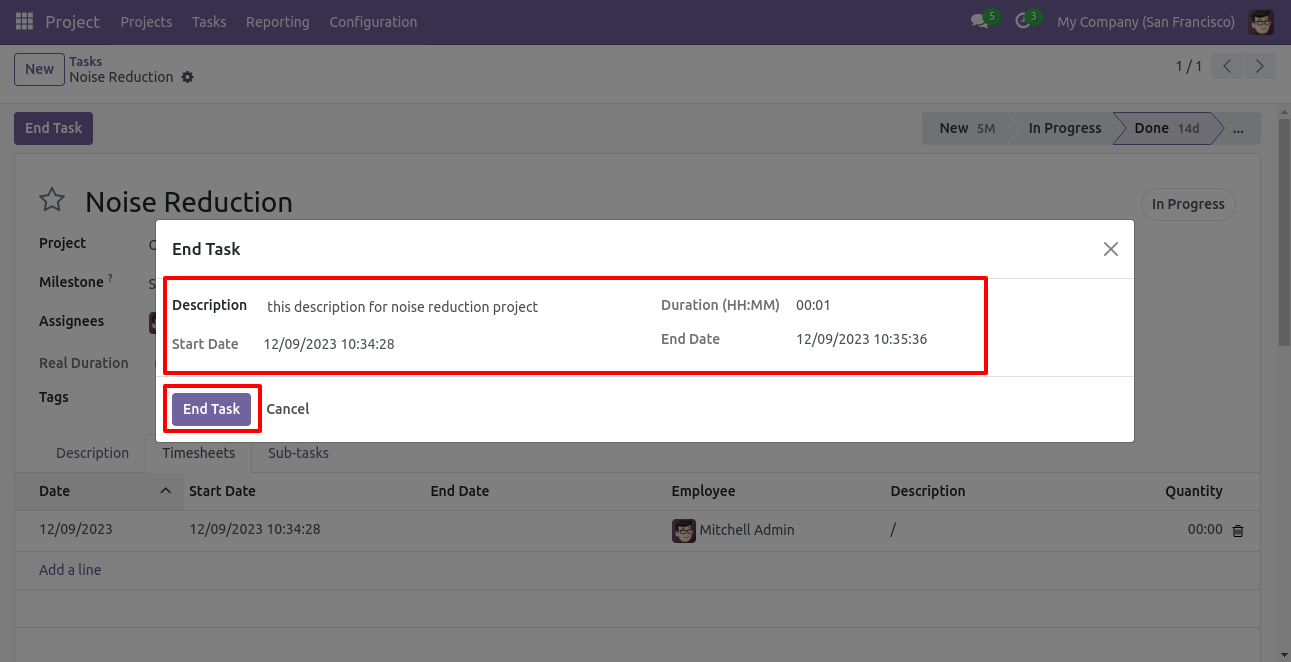Switch to the Sub-tasks tab
The image size is (1291, 662).
(x=298, y=453)
